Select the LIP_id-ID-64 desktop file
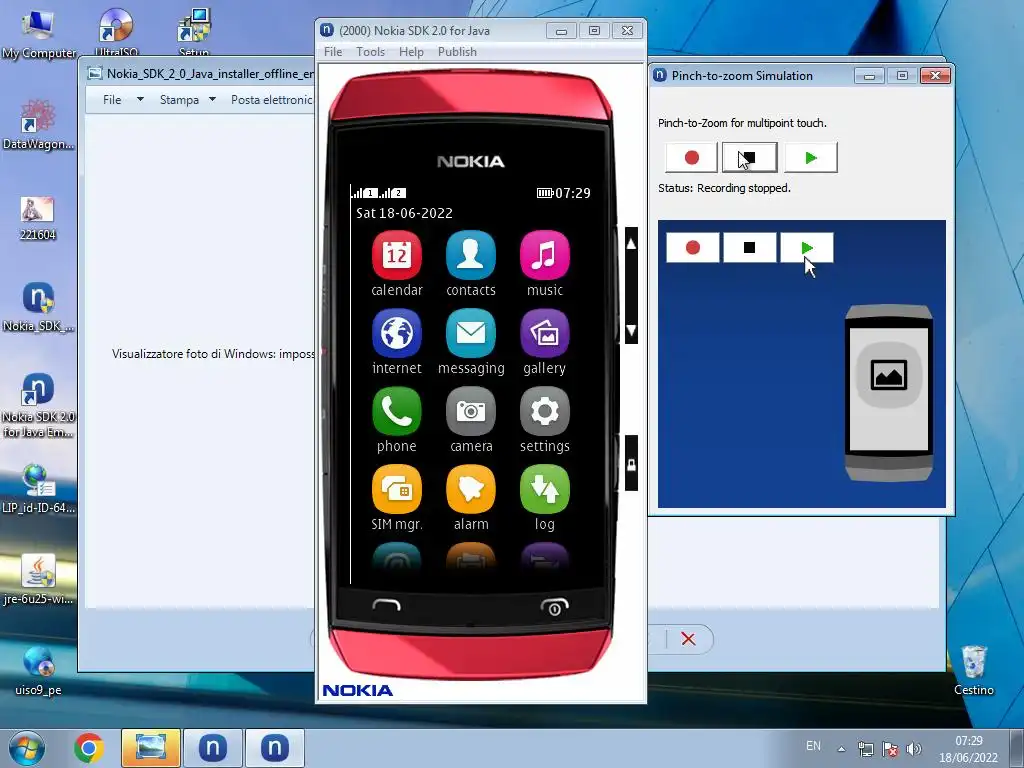 coord(38,488)
